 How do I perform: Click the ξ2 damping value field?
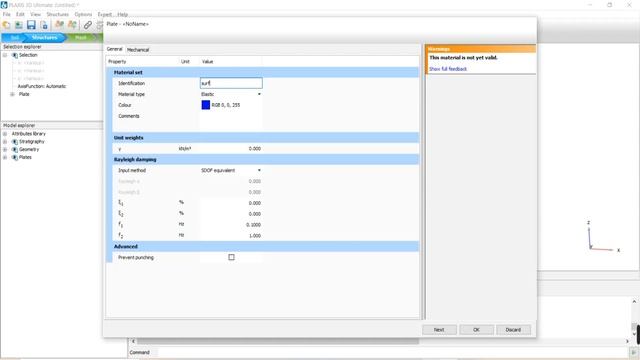coord(231,214)
